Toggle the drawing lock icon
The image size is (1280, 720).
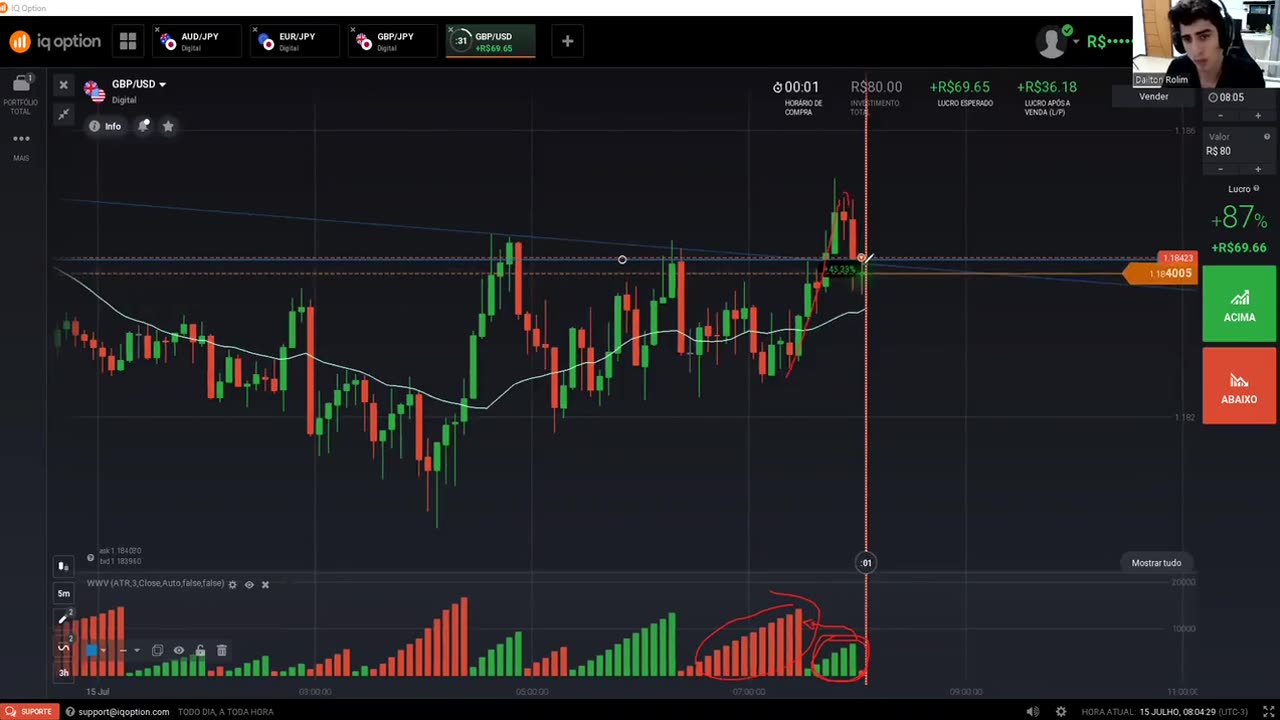(x=200, y=650)
